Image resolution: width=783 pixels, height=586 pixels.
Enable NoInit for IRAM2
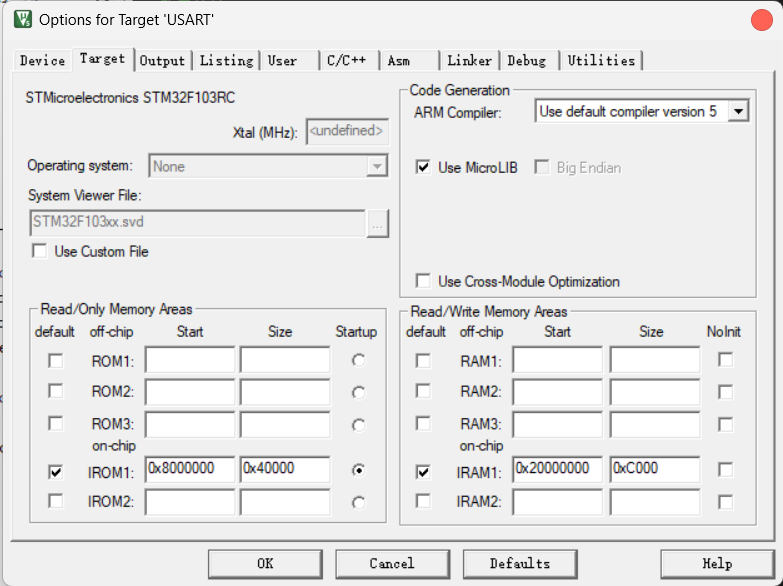(725, 502)
